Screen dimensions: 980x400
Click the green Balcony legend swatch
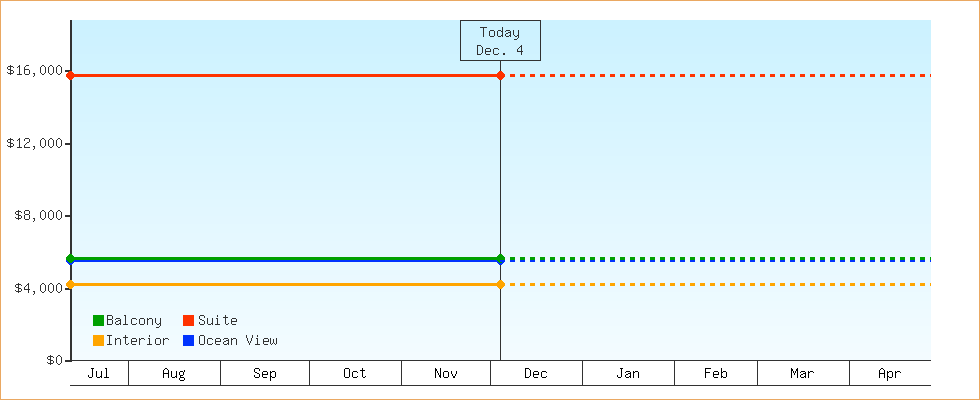pyautogui.click(x=98, y=321)
